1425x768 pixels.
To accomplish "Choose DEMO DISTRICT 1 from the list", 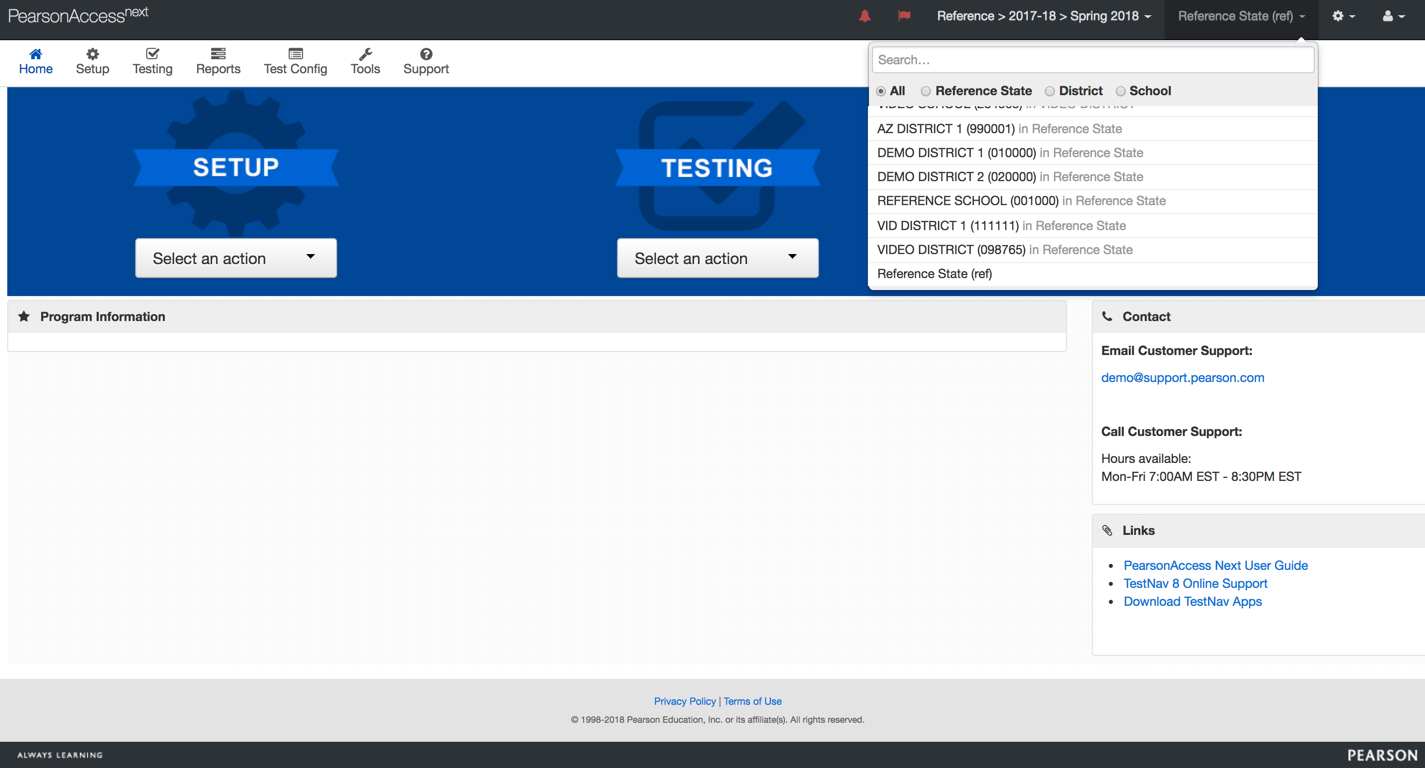I will tap(956, 153).
